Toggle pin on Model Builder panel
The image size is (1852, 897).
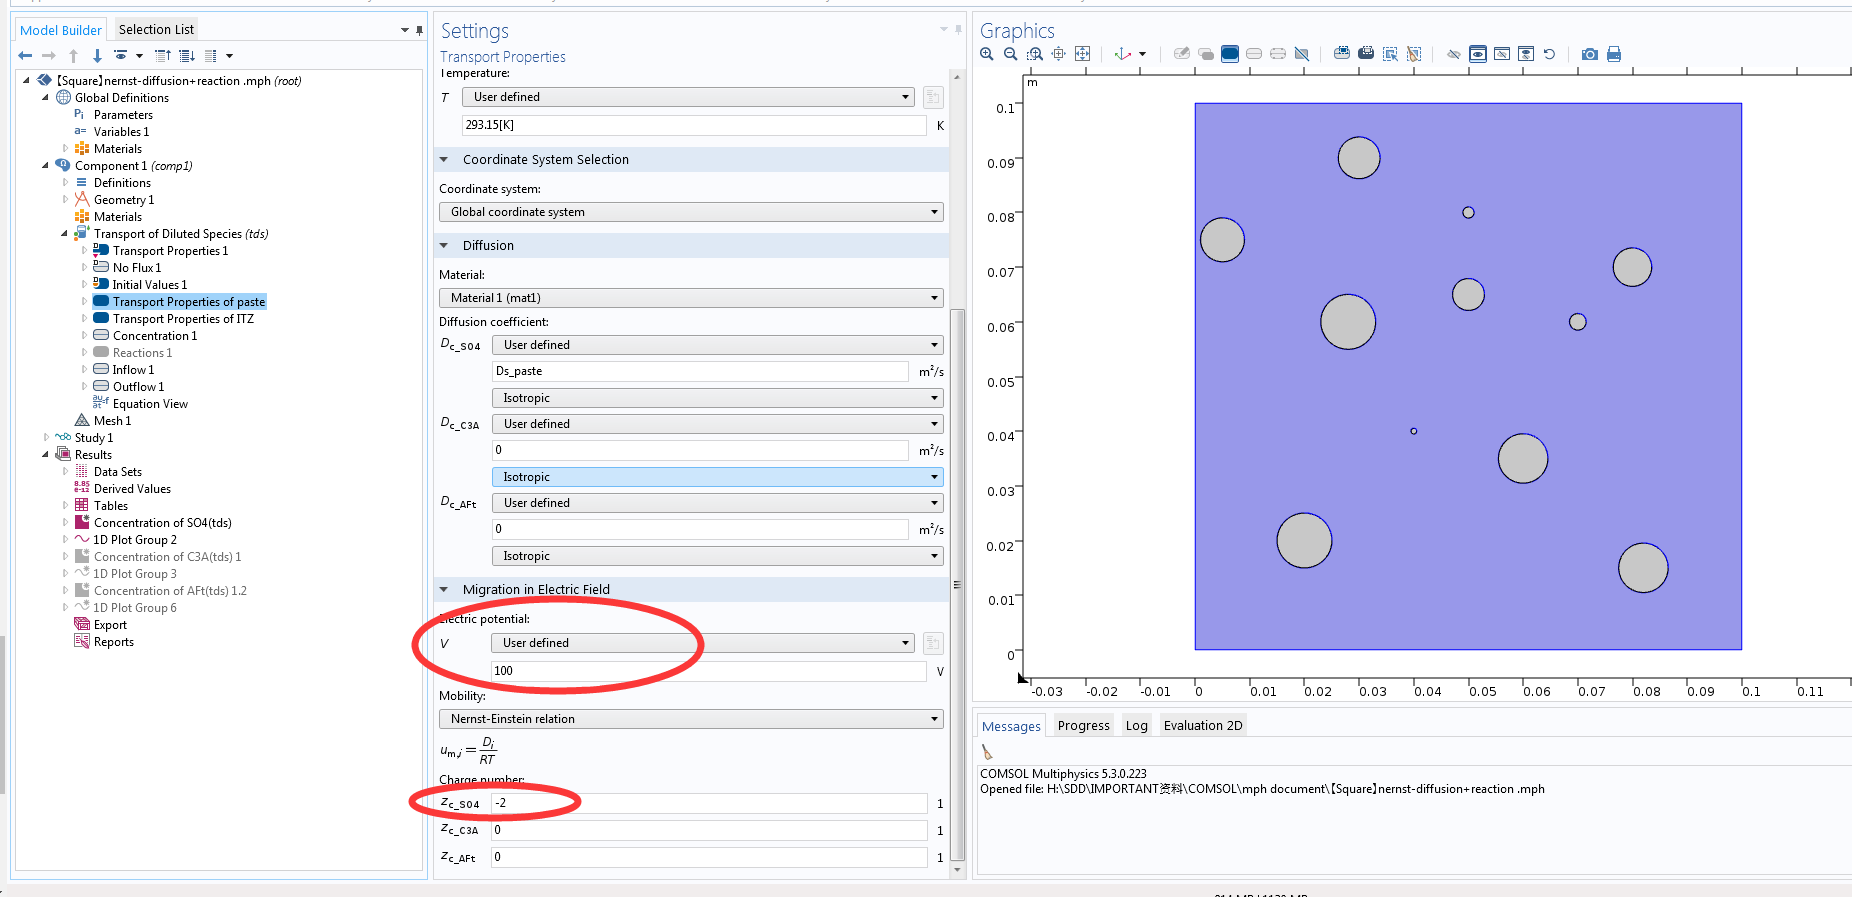pos(419,30)
